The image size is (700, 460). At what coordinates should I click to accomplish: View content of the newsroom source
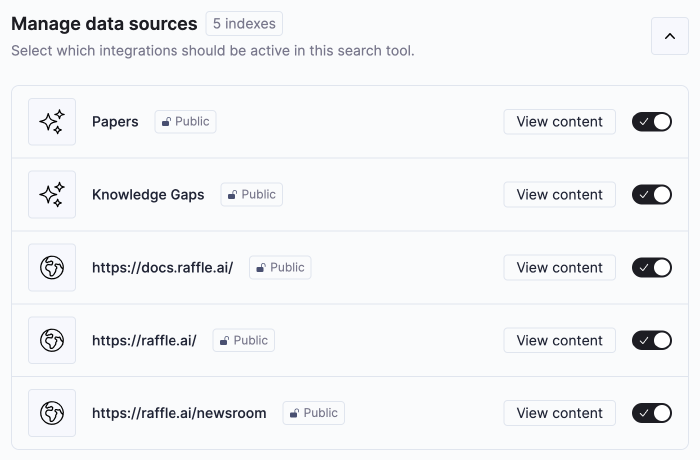click(559, 413)
